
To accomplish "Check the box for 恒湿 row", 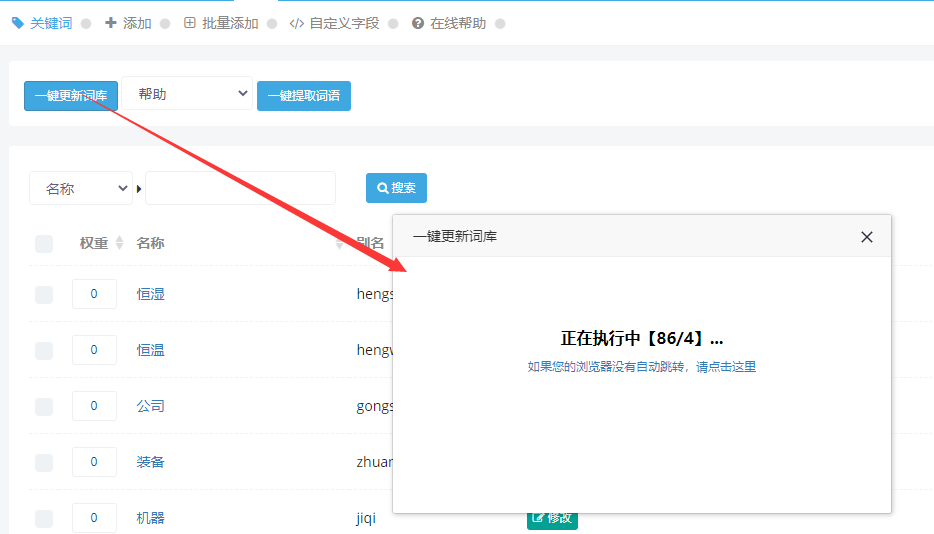I will (x=44, y=294).
